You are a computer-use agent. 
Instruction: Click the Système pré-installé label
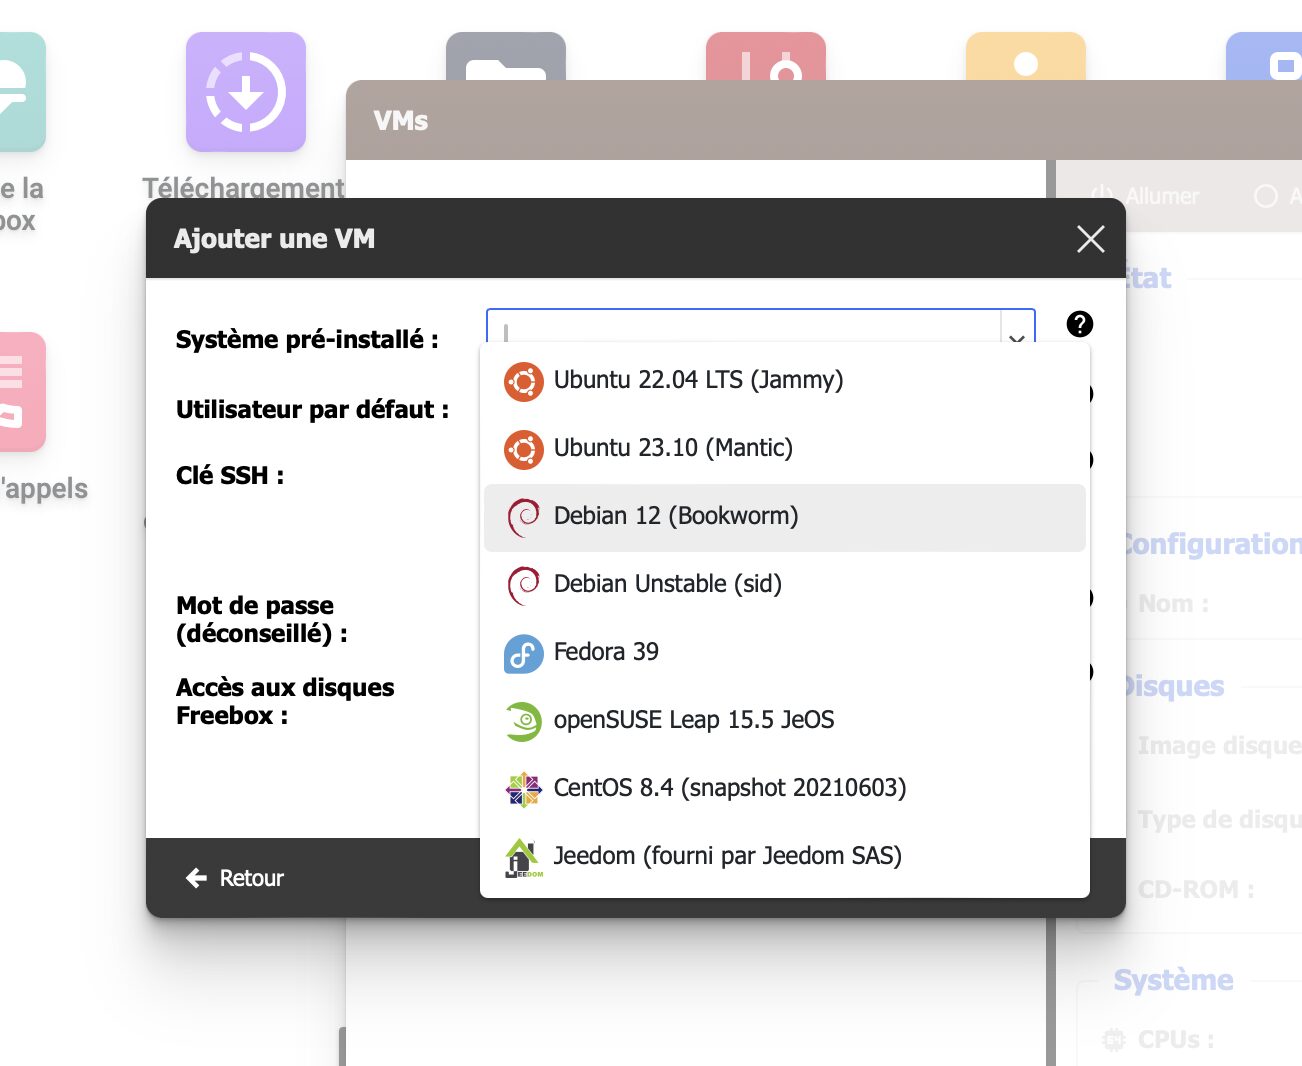307,340
